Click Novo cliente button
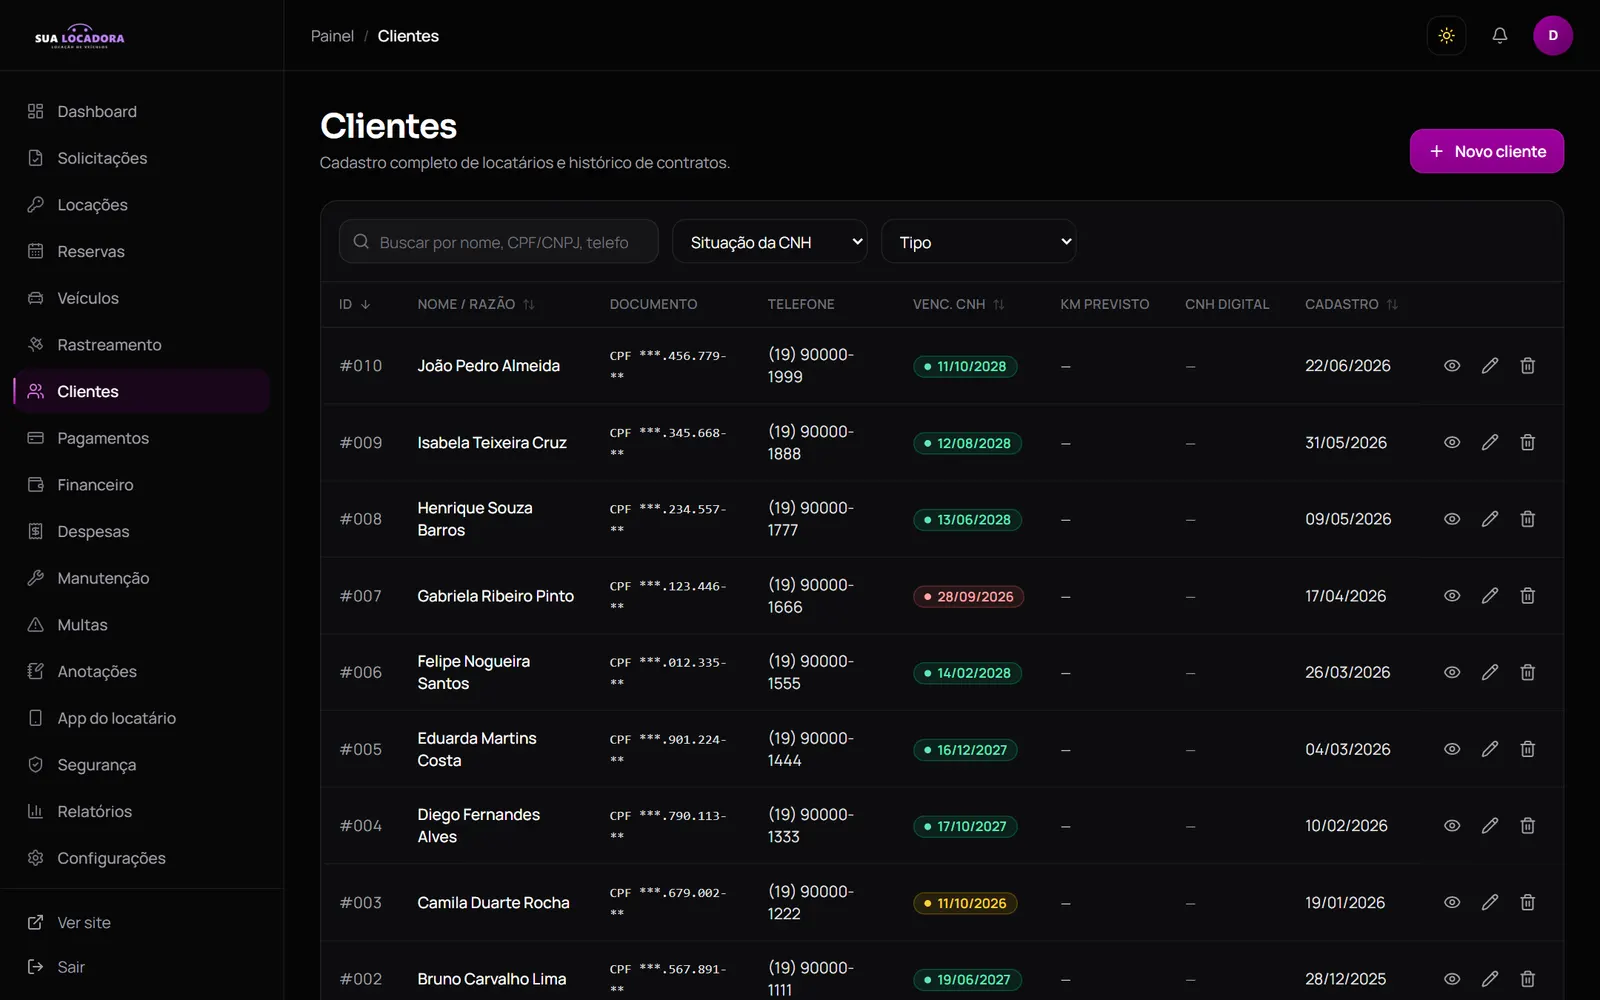 [x=1487, y=151]
